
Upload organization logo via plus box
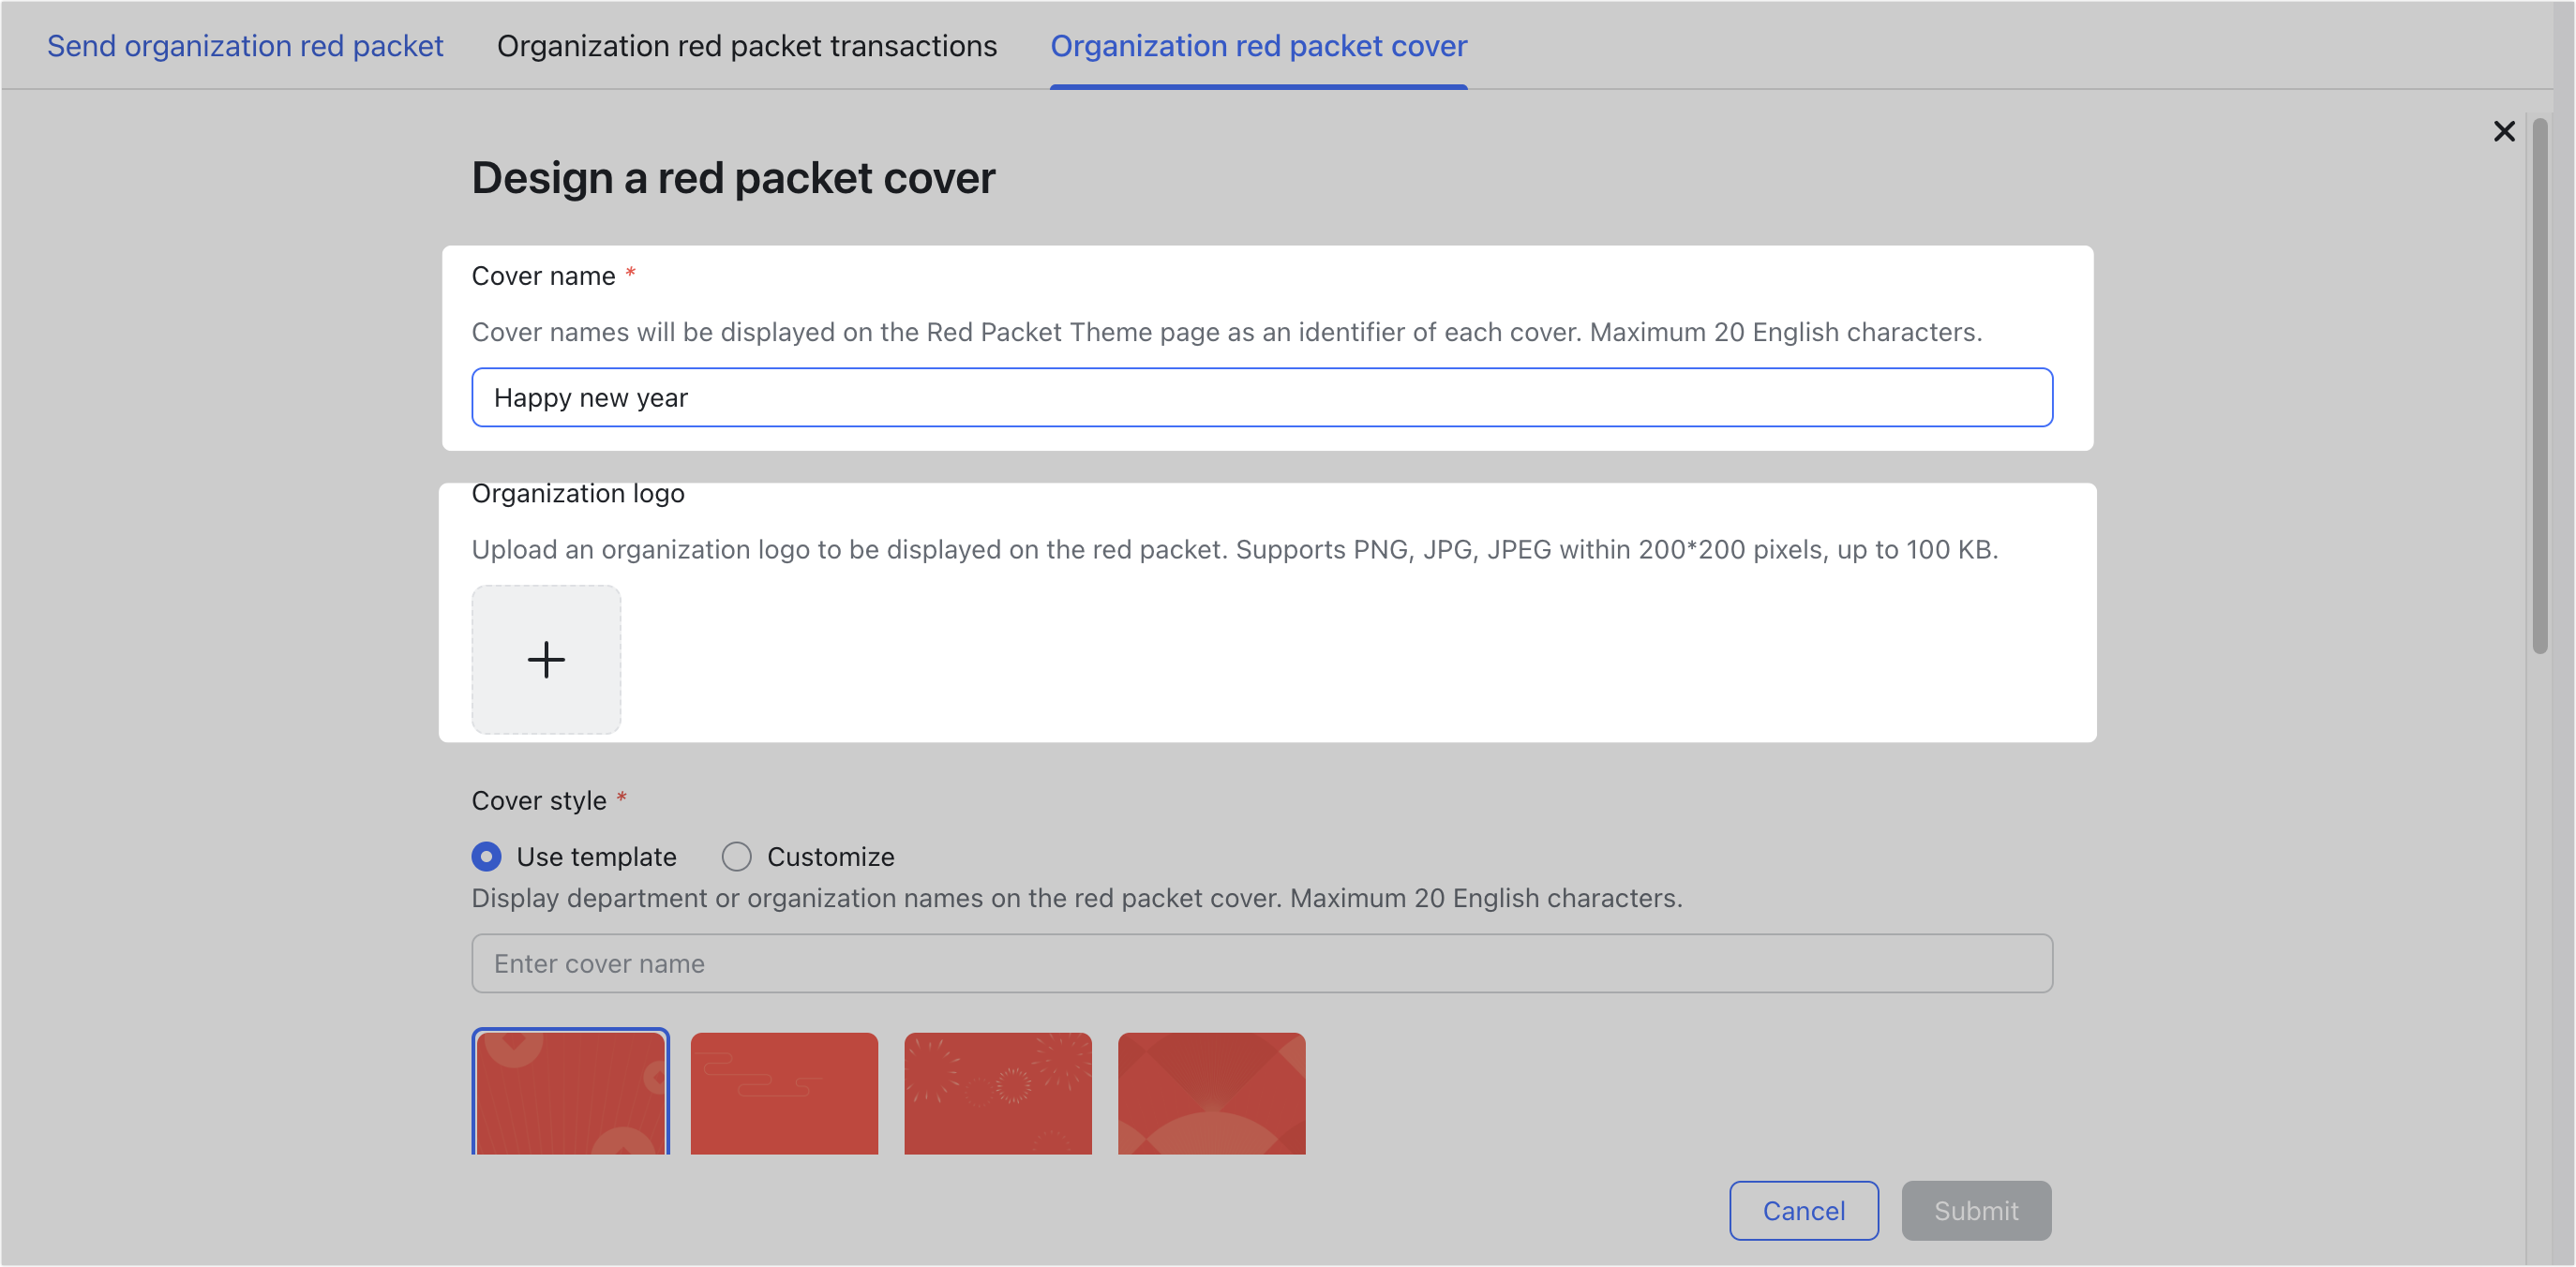click(546, 659)
